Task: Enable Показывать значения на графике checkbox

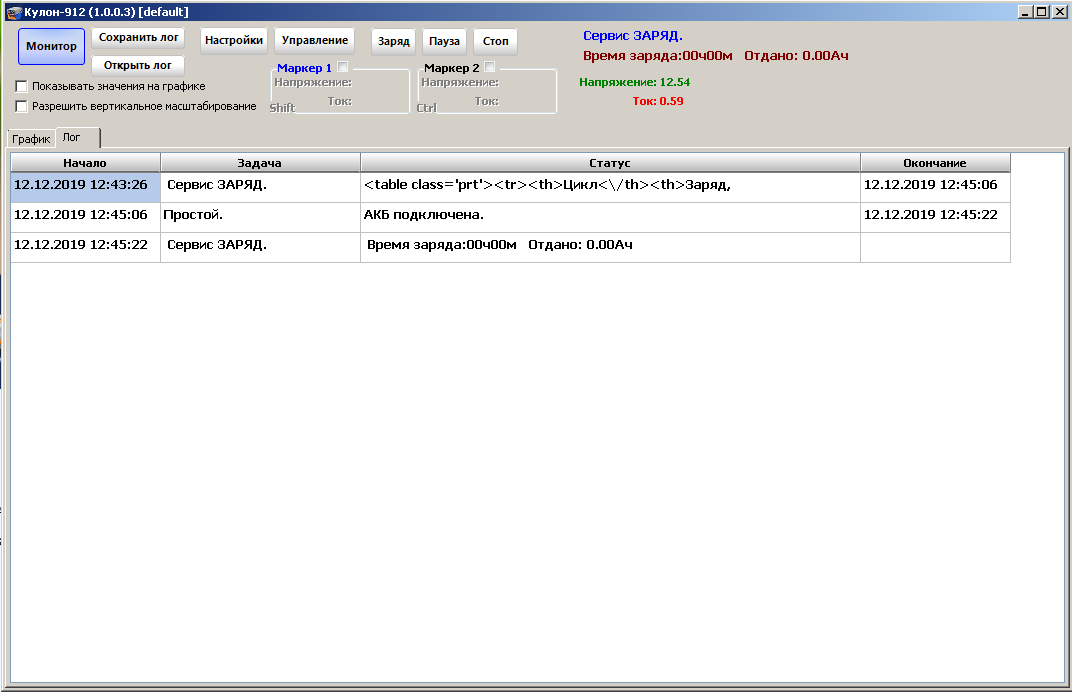Action: [x=22, y=87]
